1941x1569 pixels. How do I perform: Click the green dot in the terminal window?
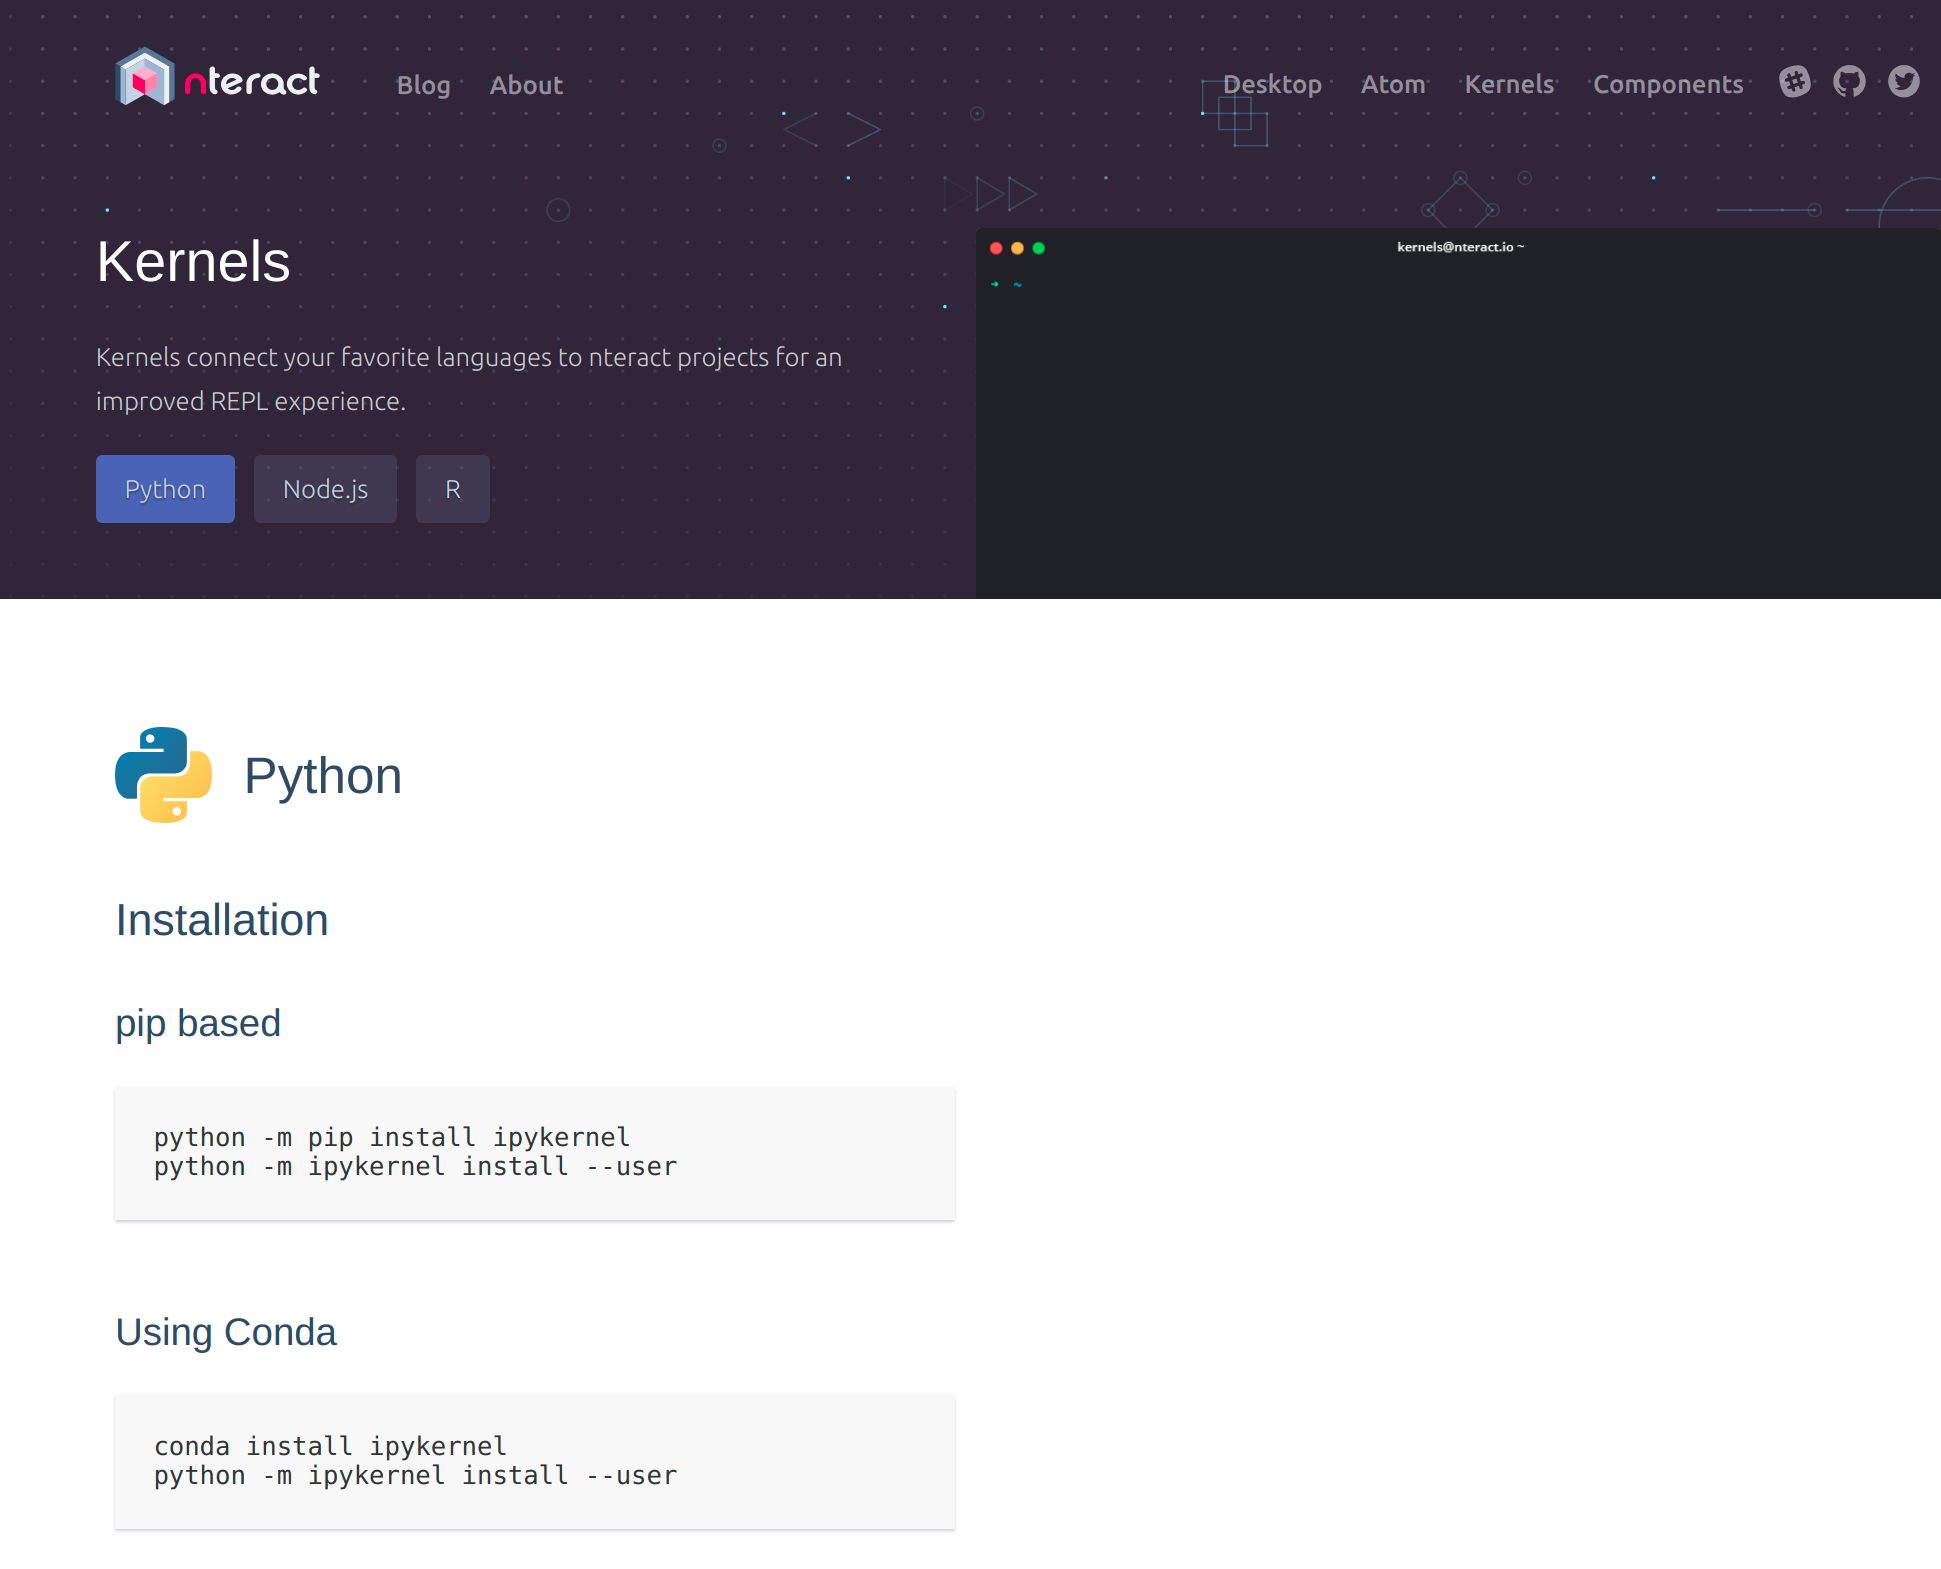(x=1039, y=247)
